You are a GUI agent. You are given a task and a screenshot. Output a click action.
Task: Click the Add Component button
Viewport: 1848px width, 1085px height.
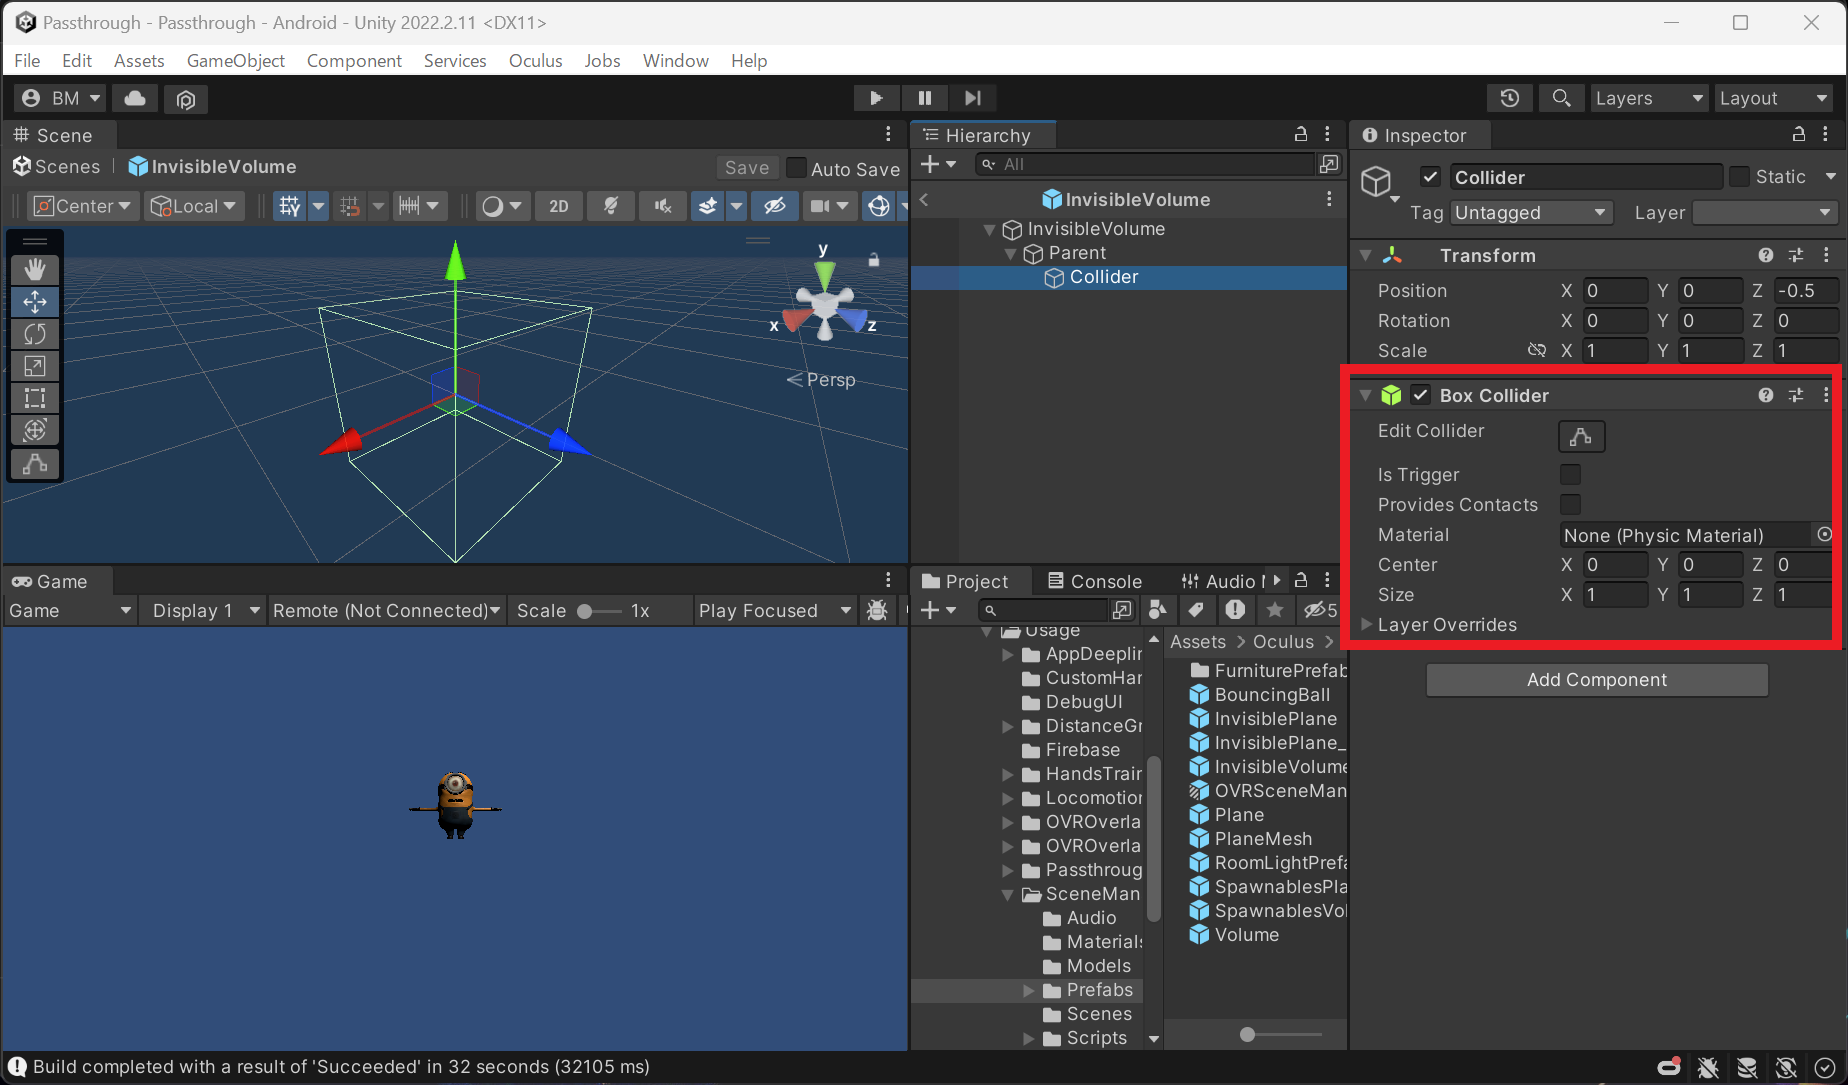tap(1596, 679)
